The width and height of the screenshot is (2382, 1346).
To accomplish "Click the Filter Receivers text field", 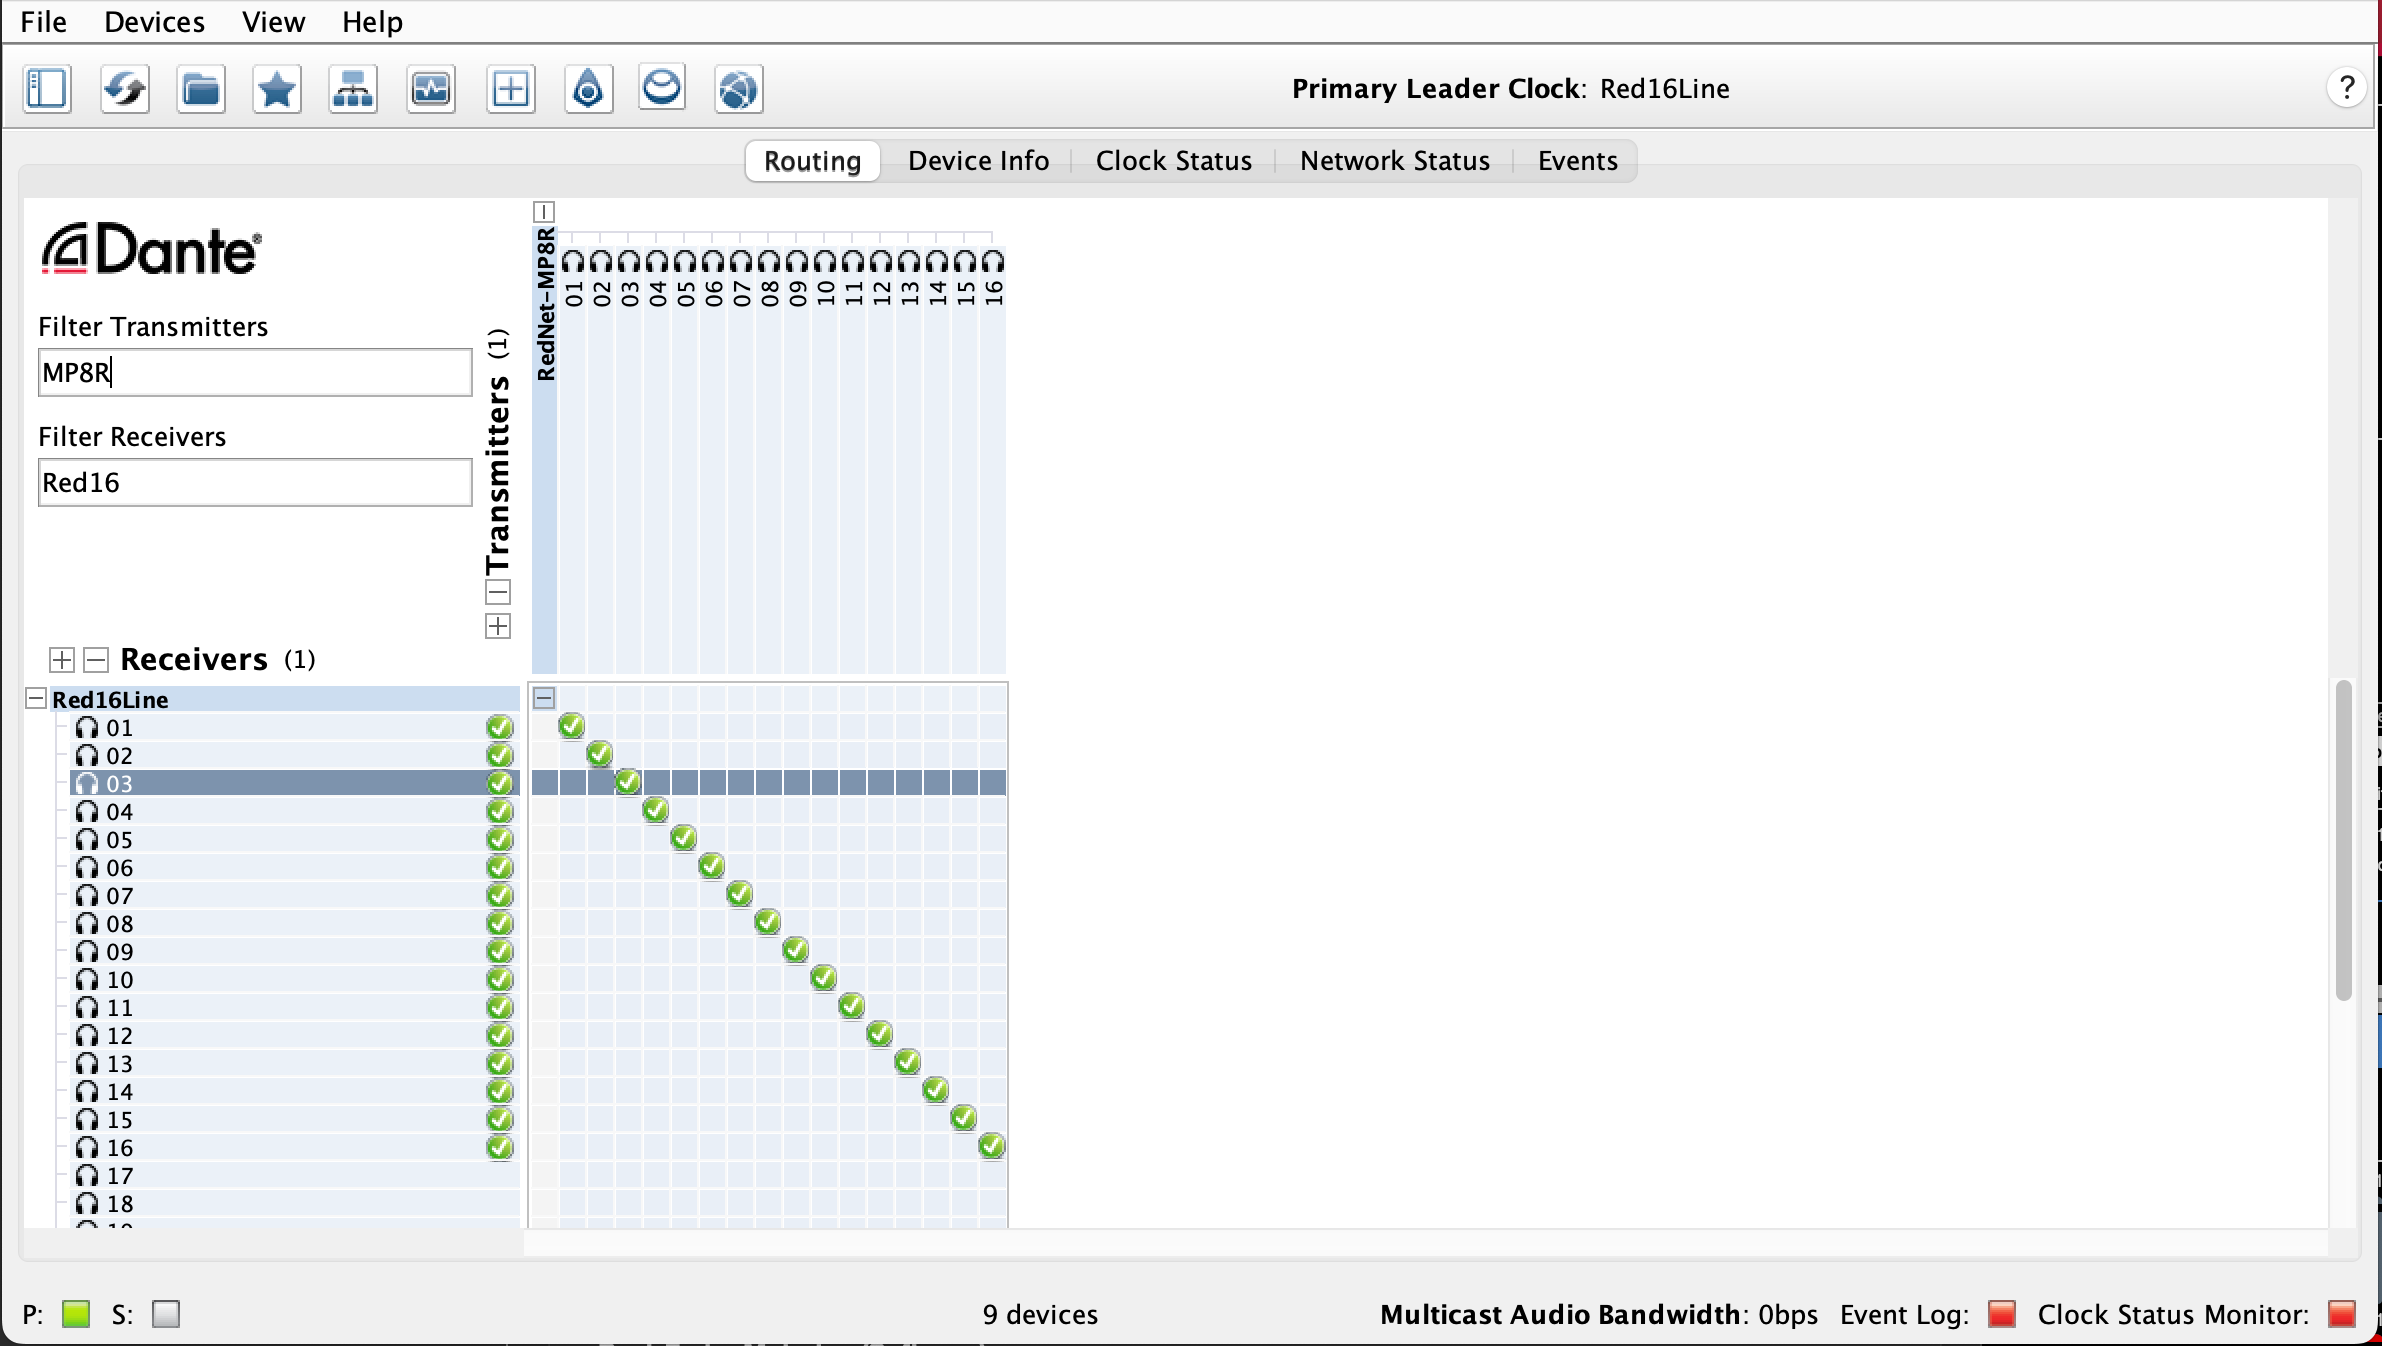I will (x=255, y=483).
